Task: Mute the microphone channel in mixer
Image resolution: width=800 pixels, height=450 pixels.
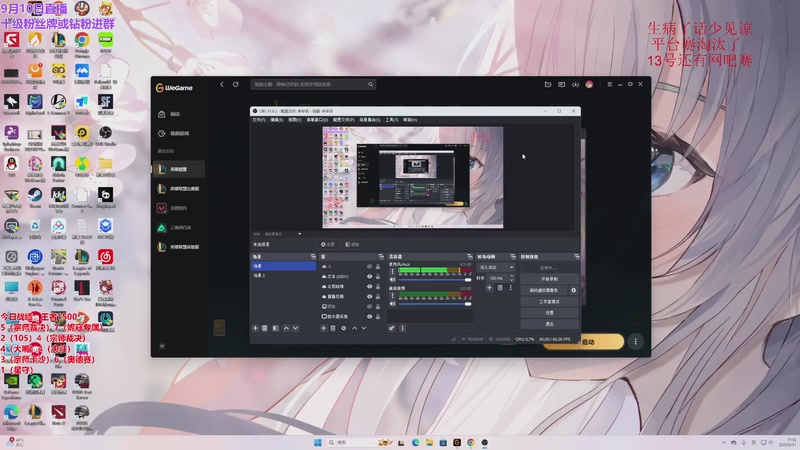Action: (393, 280)
